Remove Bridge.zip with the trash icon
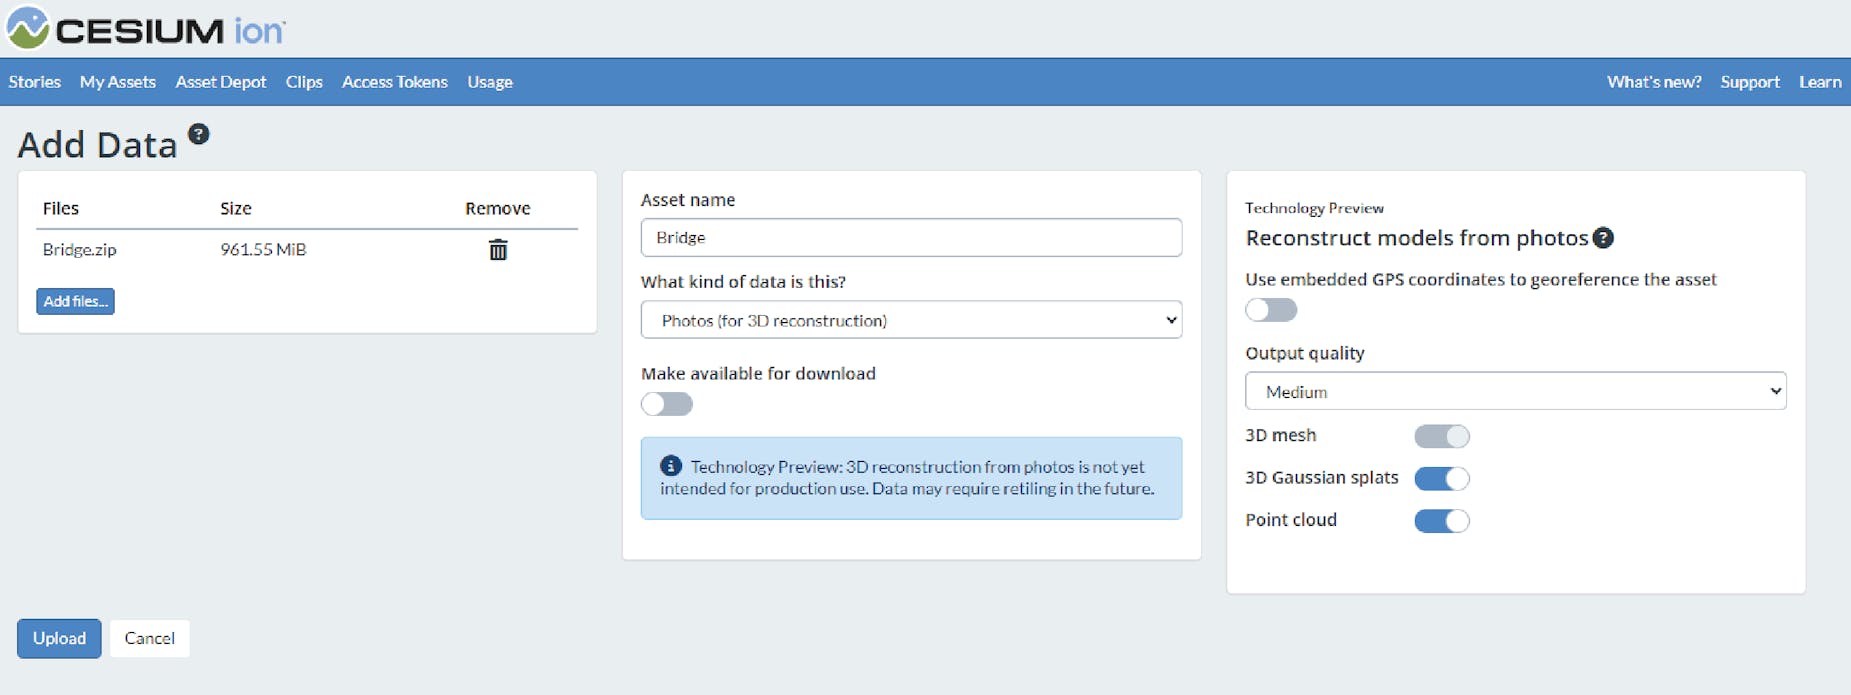This screenshot has width=1851, height=695. click(x=498, y=250)
